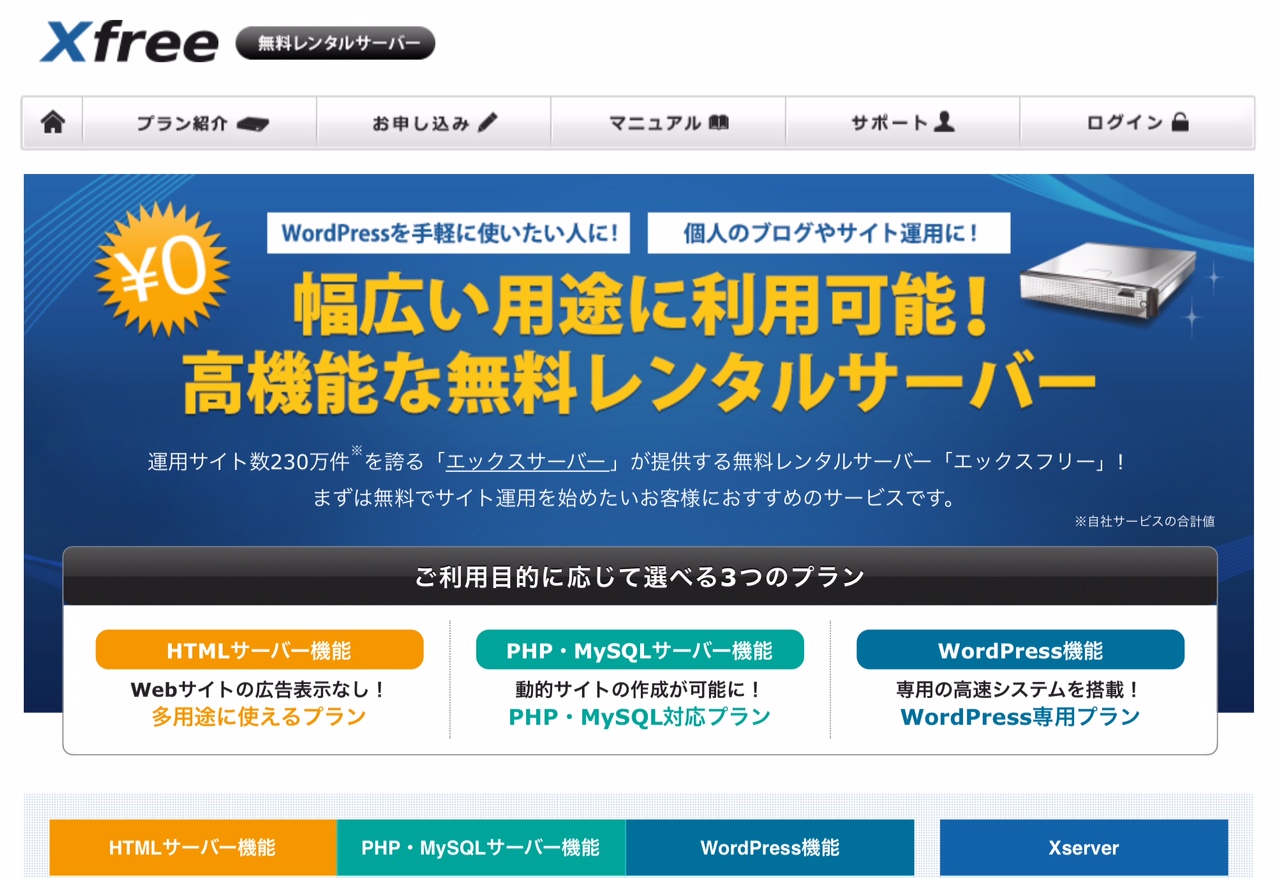Follow the エックスサーバー link in the banner
The width and height of the screenshot is (1280, 878).
(x=526, y=462)
